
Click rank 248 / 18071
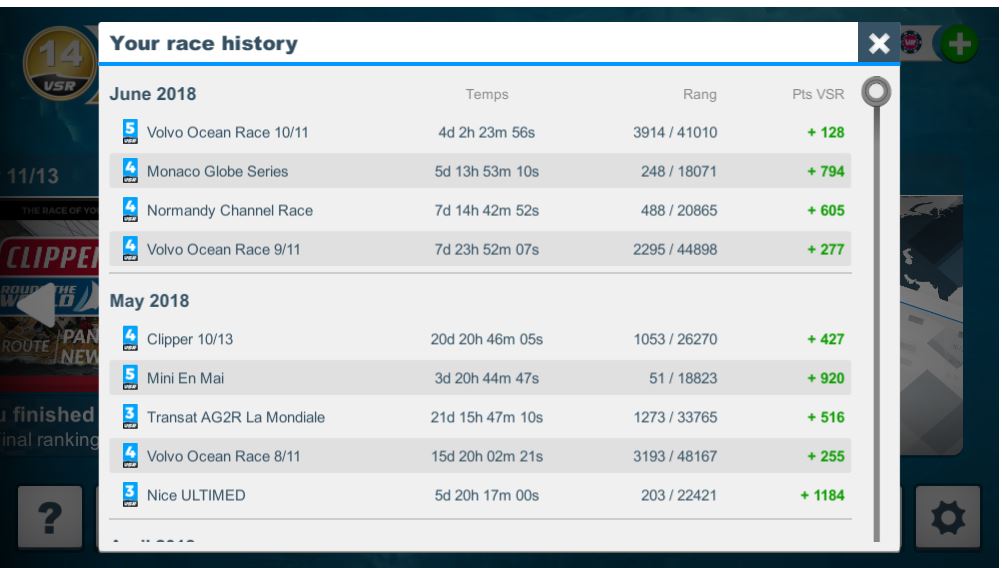pos(679,171)
